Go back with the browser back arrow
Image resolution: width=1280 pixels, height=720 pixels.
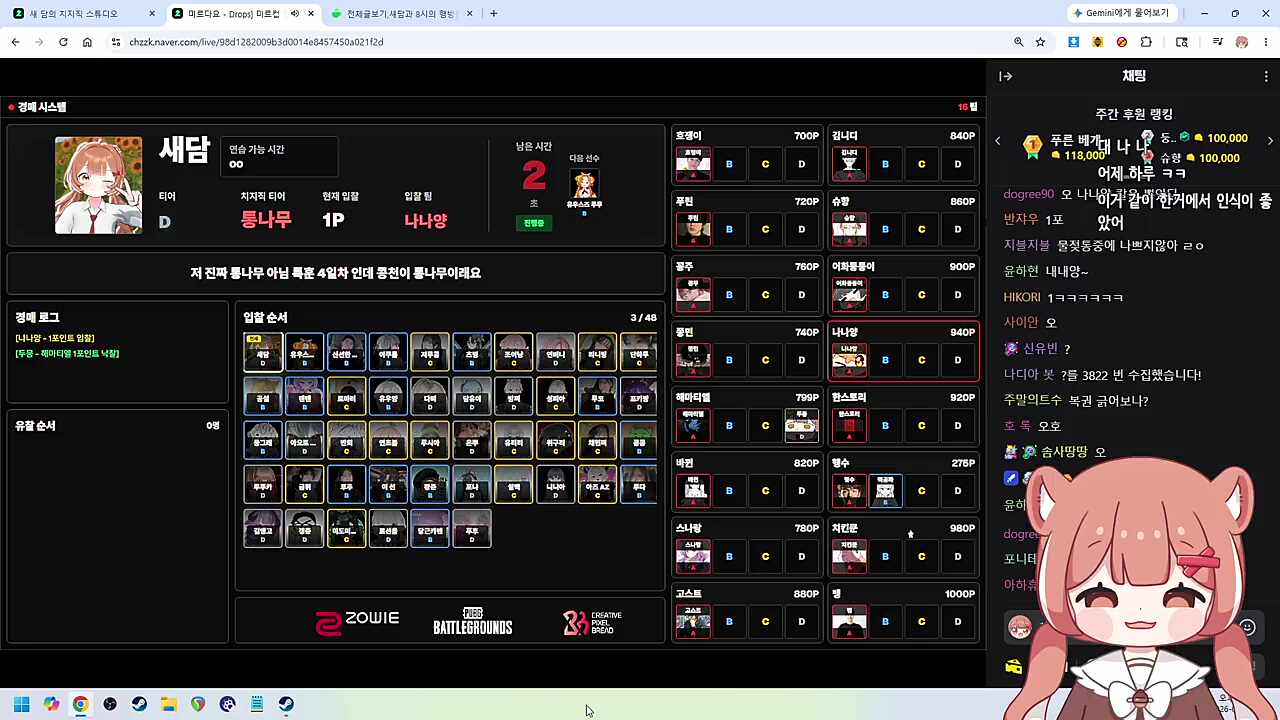(15, 42)
